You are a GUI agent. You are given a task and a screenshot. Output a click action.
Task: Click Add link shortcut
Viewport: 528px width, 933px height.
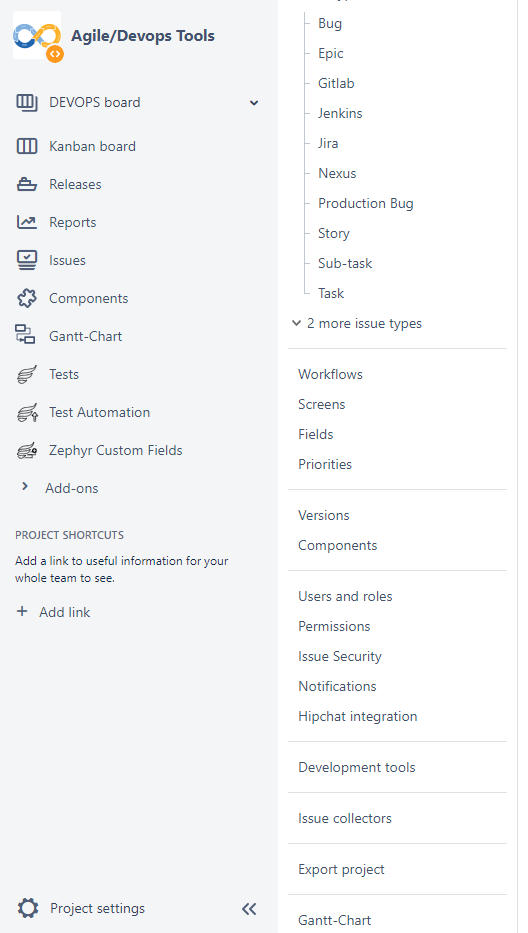54,612
